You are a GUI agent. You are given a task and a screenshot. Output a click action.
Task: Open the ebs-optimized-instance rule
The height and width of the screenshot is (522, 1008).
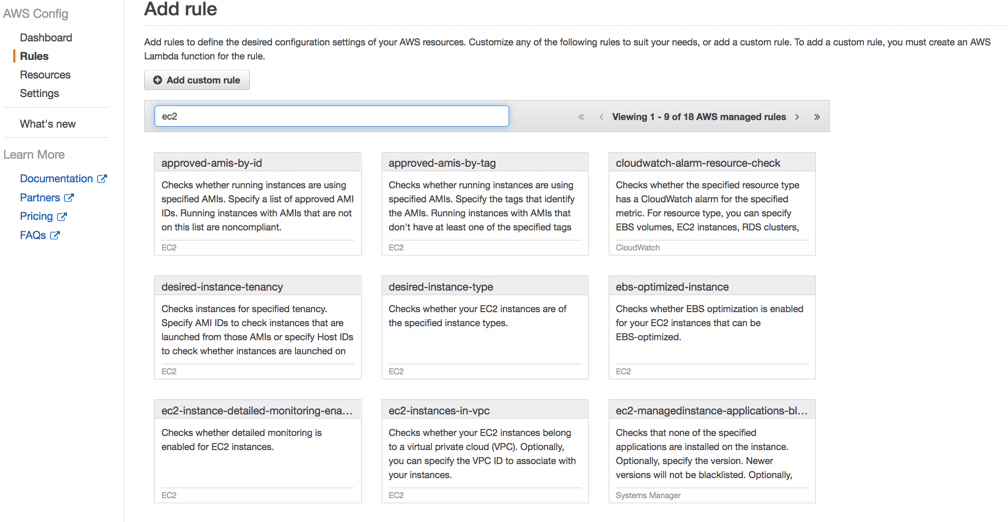712,328
